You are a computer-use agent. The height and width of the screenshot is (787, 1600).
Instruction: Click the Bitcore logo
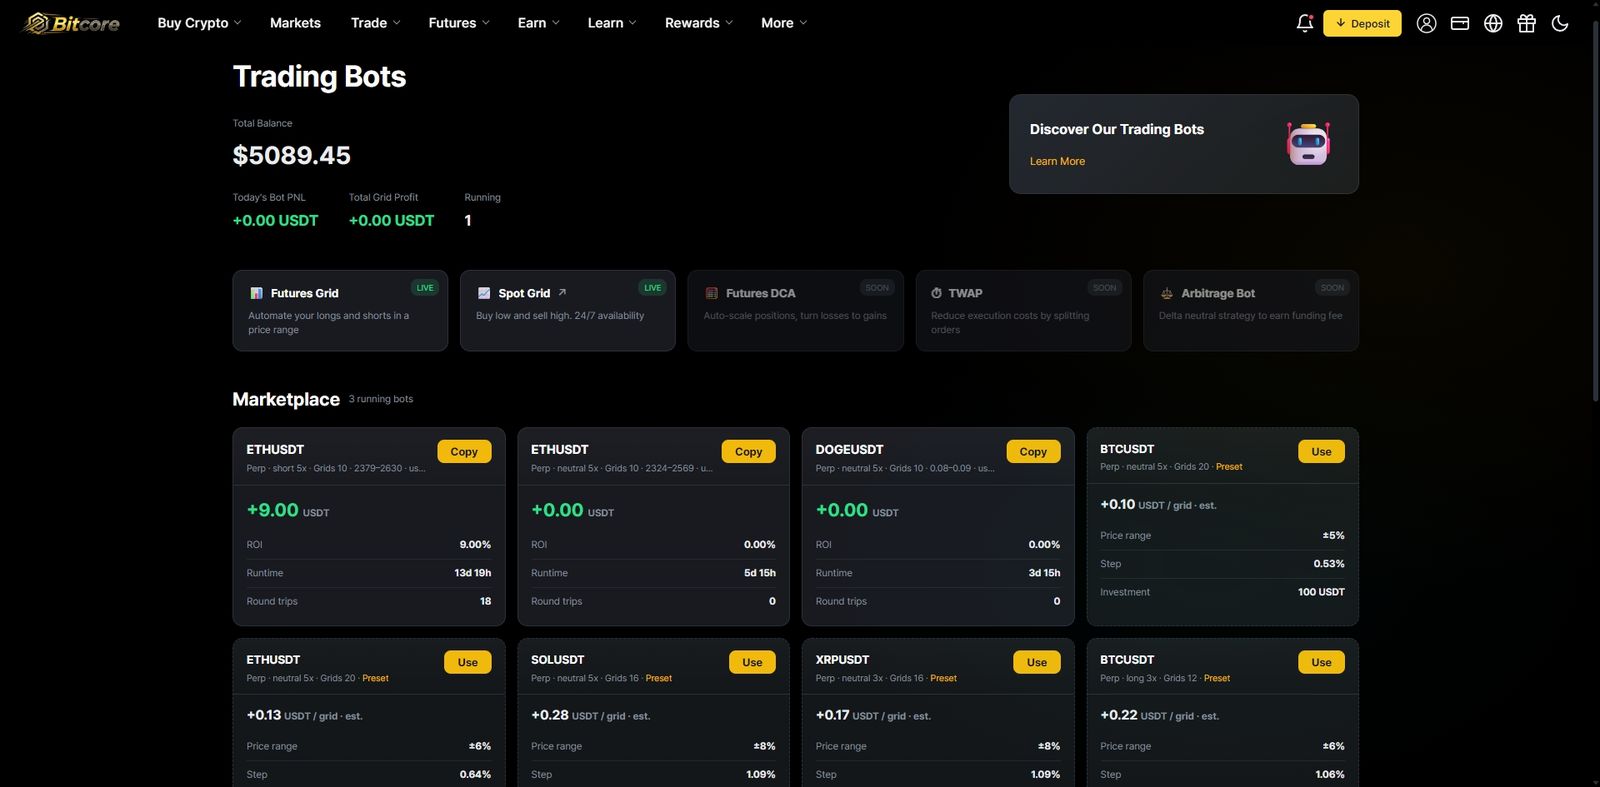(72, 23)
